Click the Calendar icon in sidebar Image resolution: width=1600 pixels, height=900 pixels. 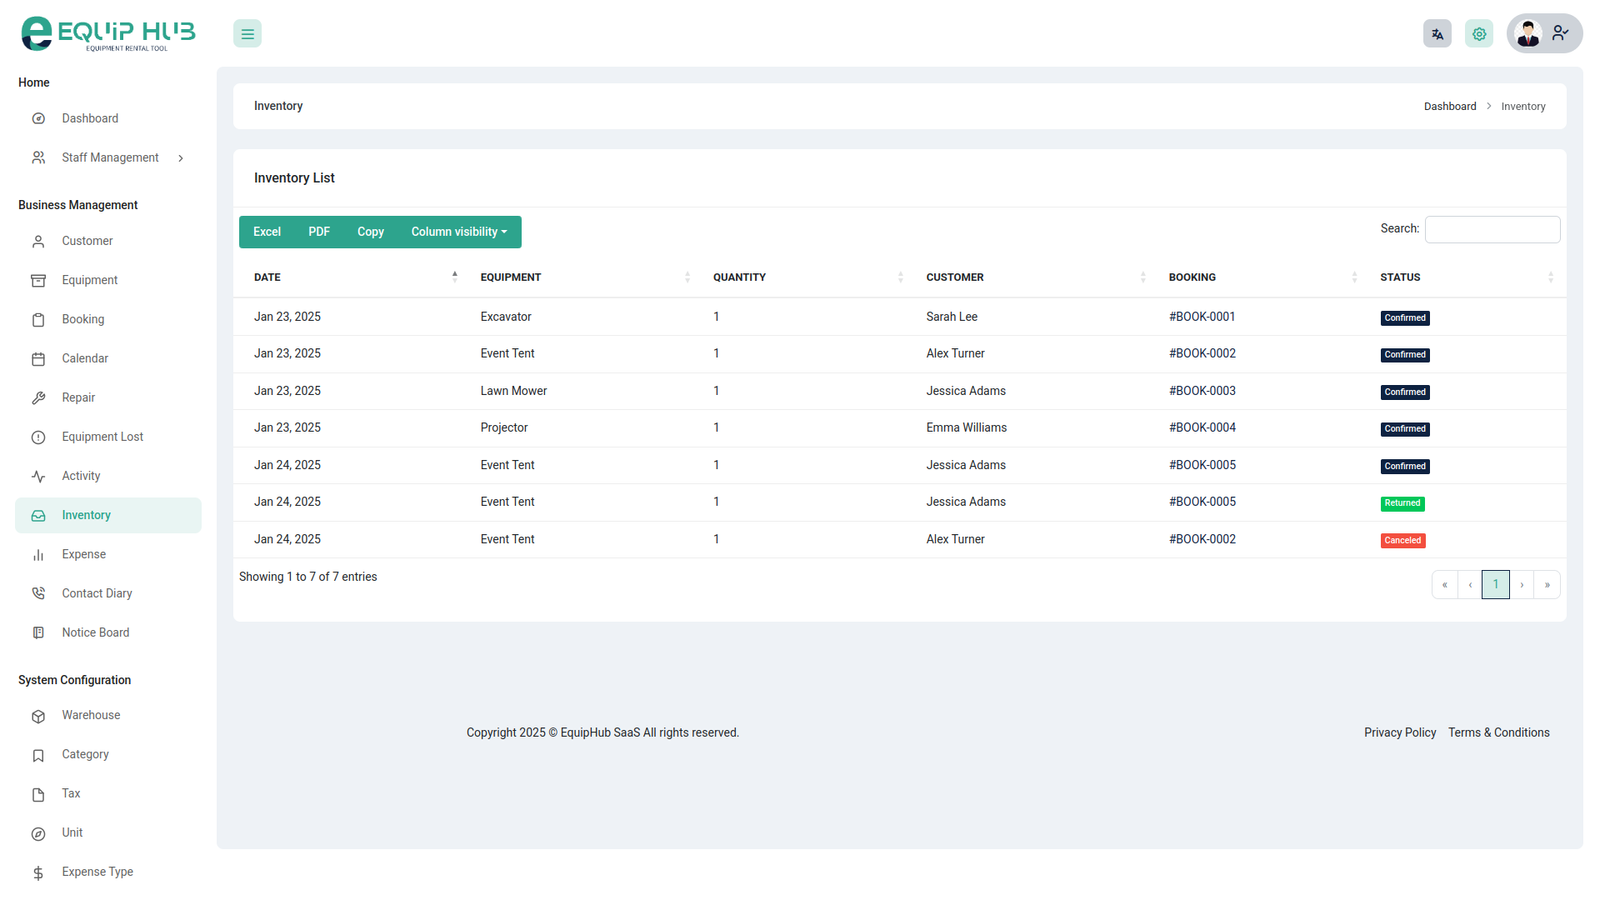coord(38,359)
